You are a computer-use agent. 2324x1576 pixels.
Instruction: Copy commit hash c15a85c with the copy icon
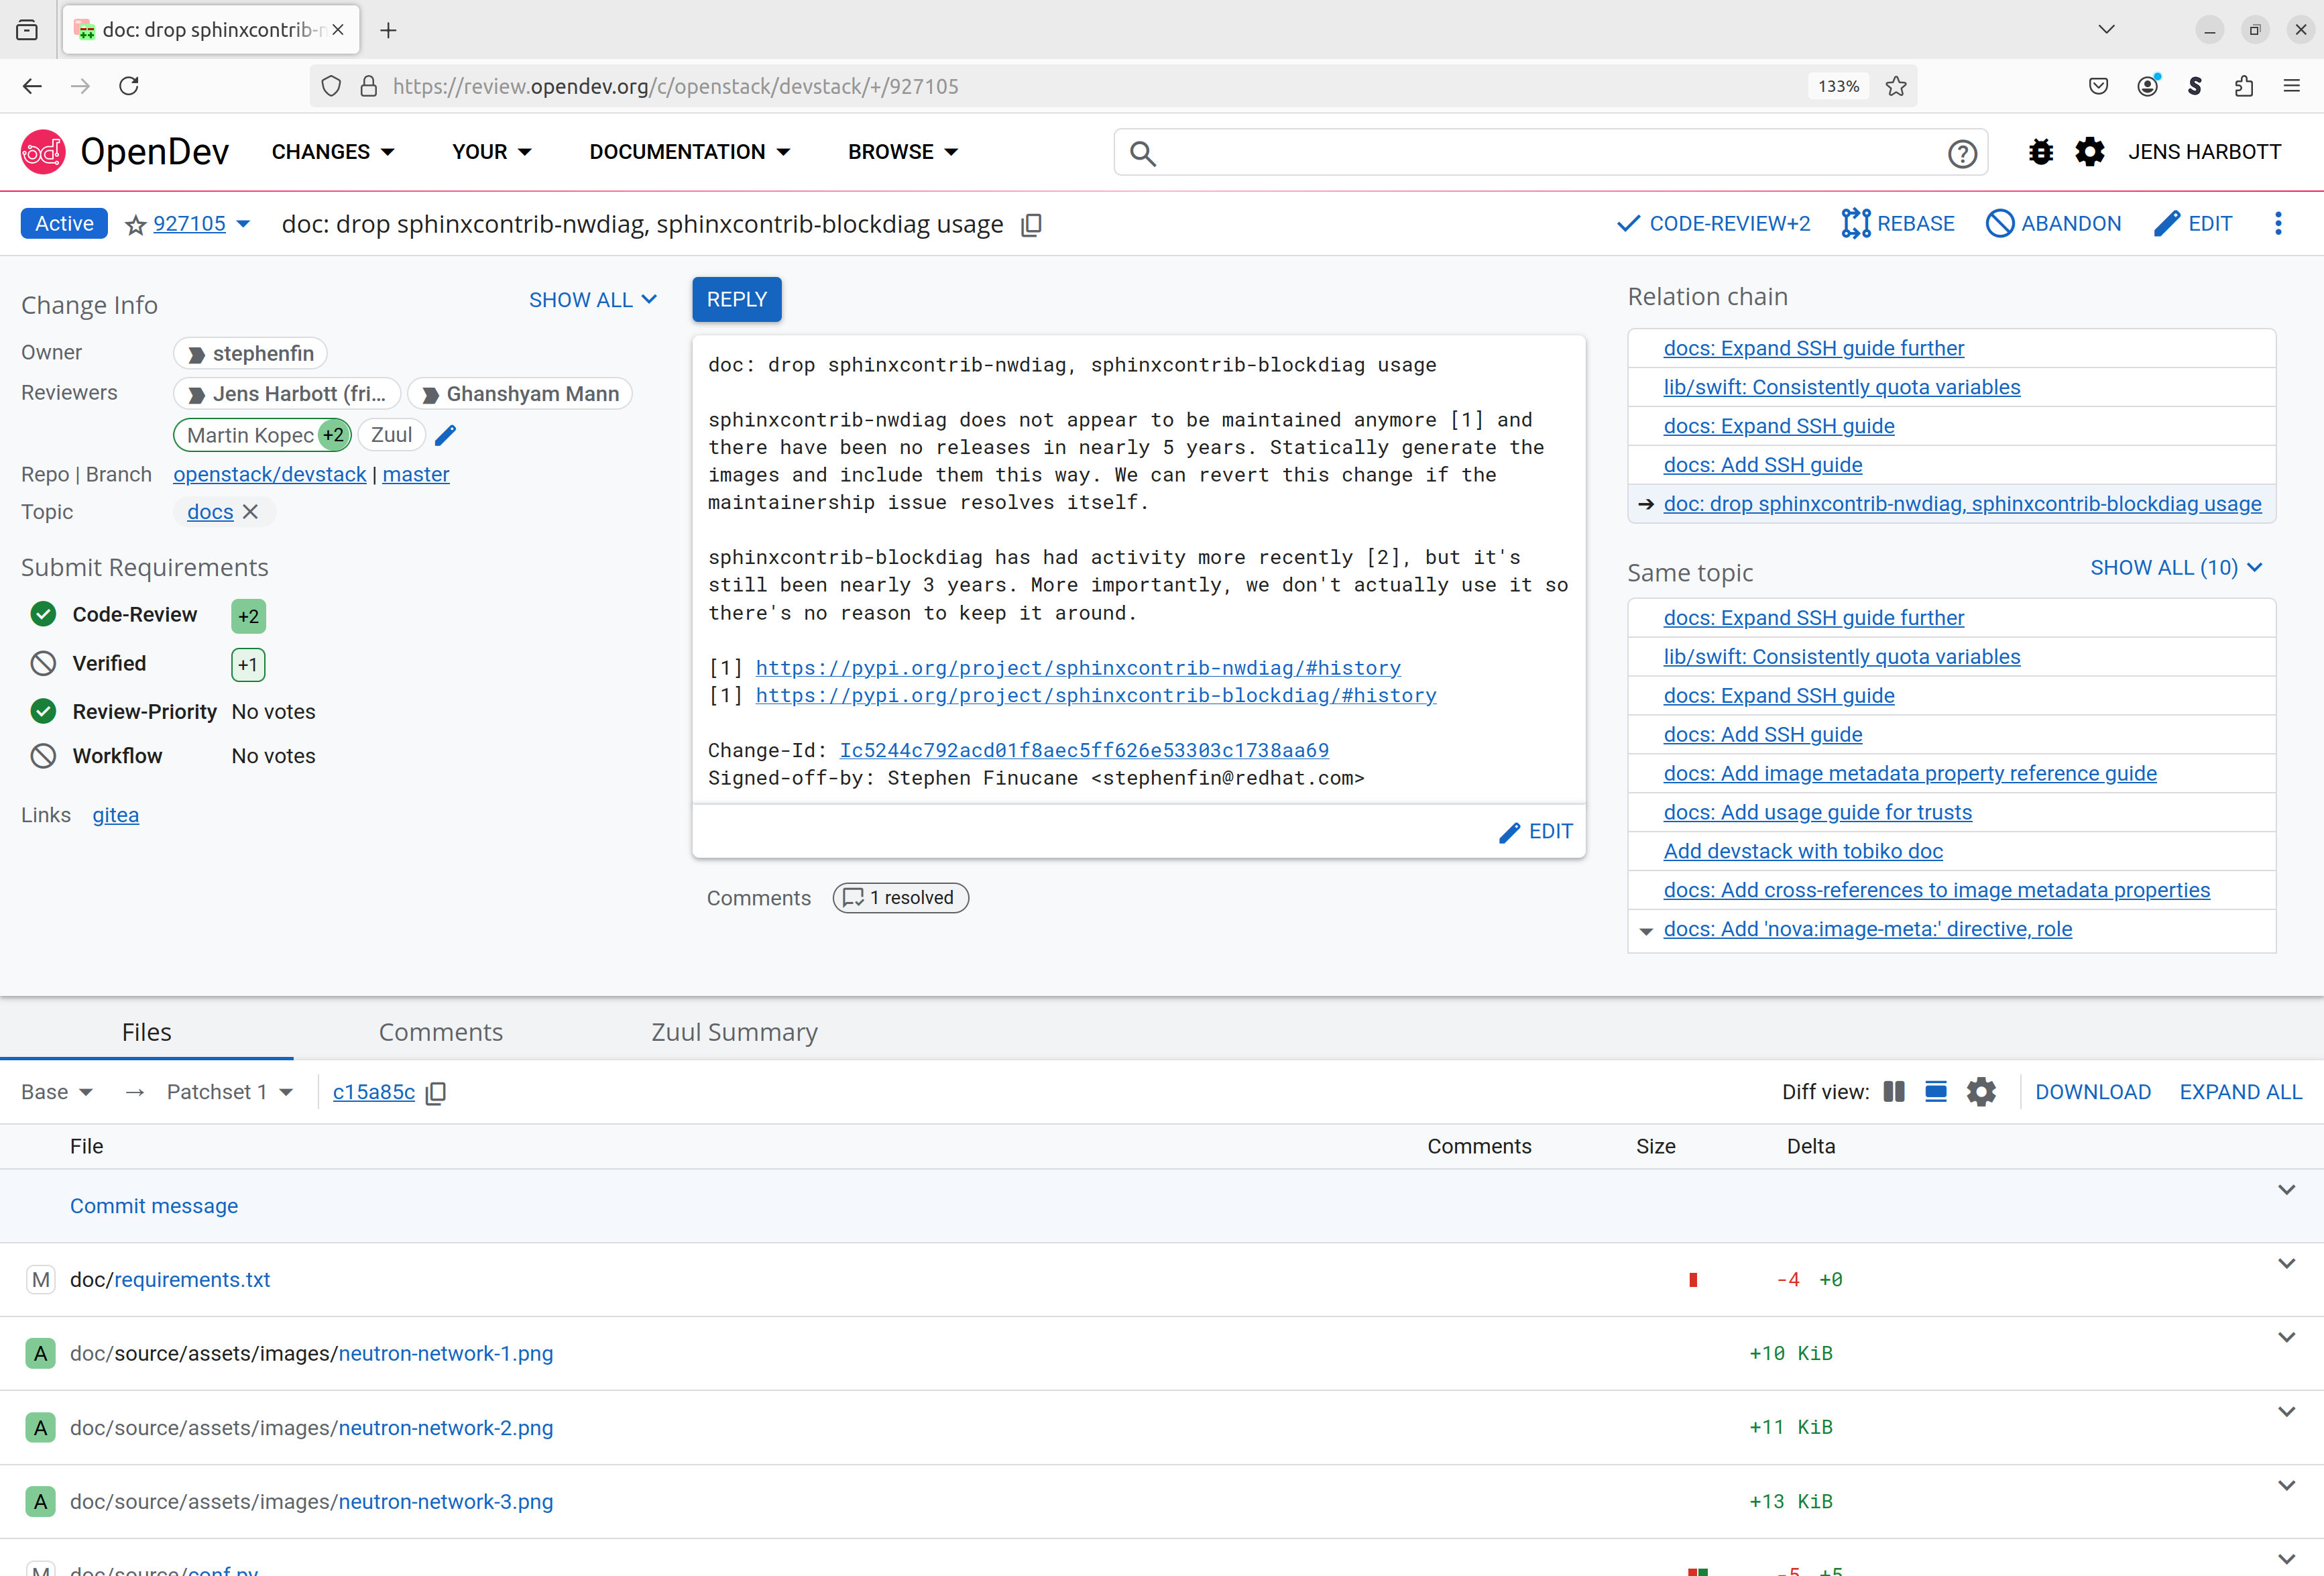[436, 1093]
